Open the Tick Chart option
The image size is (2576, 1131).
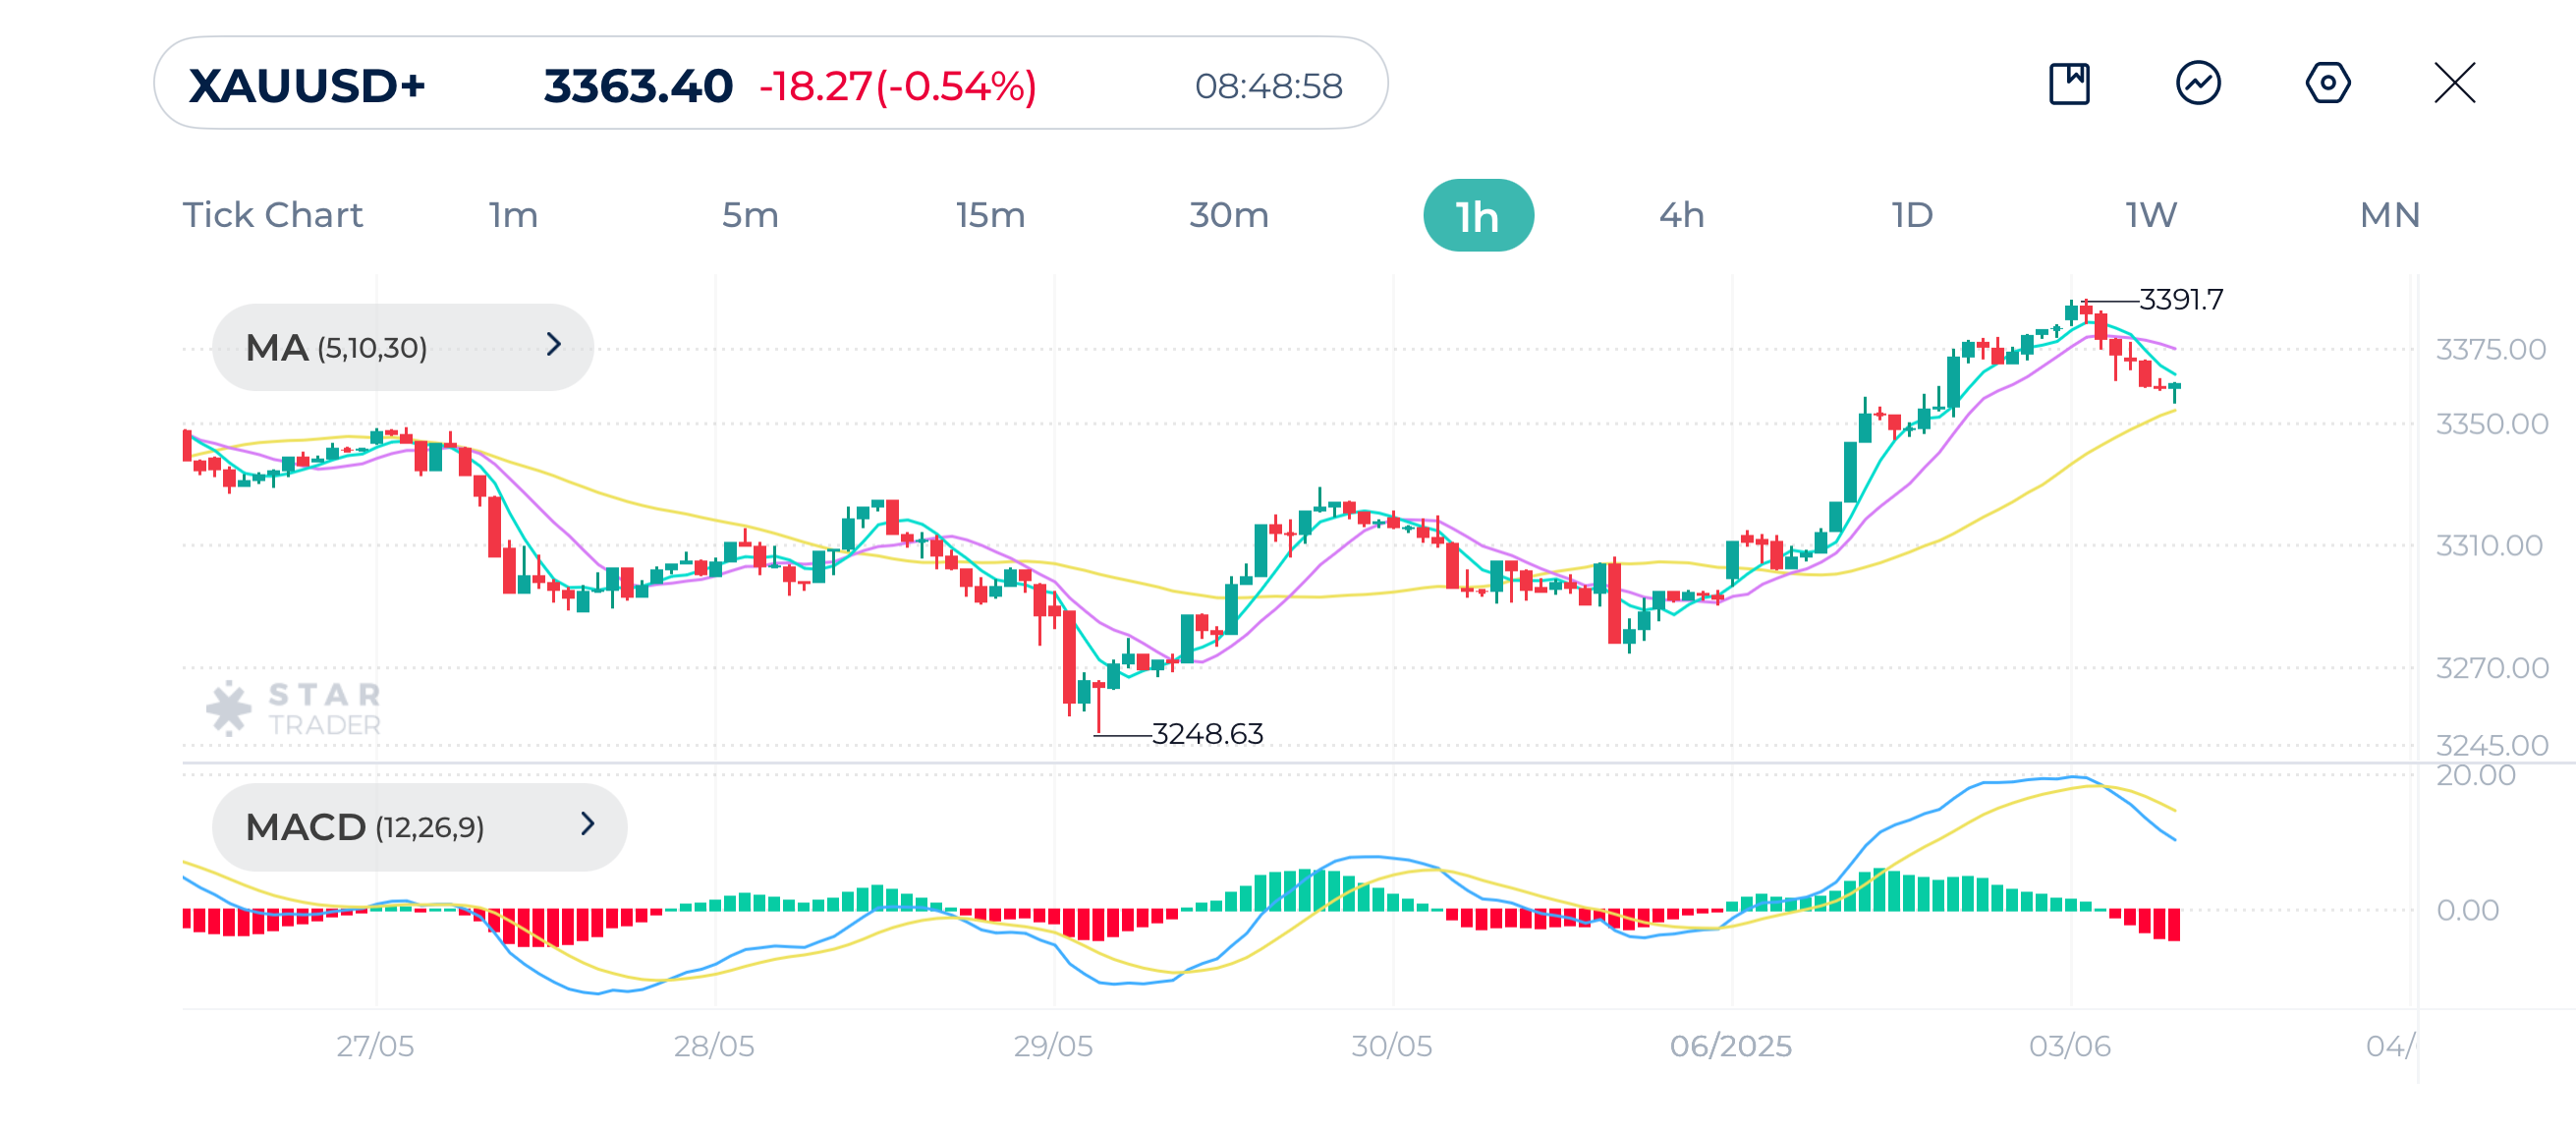(273, 214)
